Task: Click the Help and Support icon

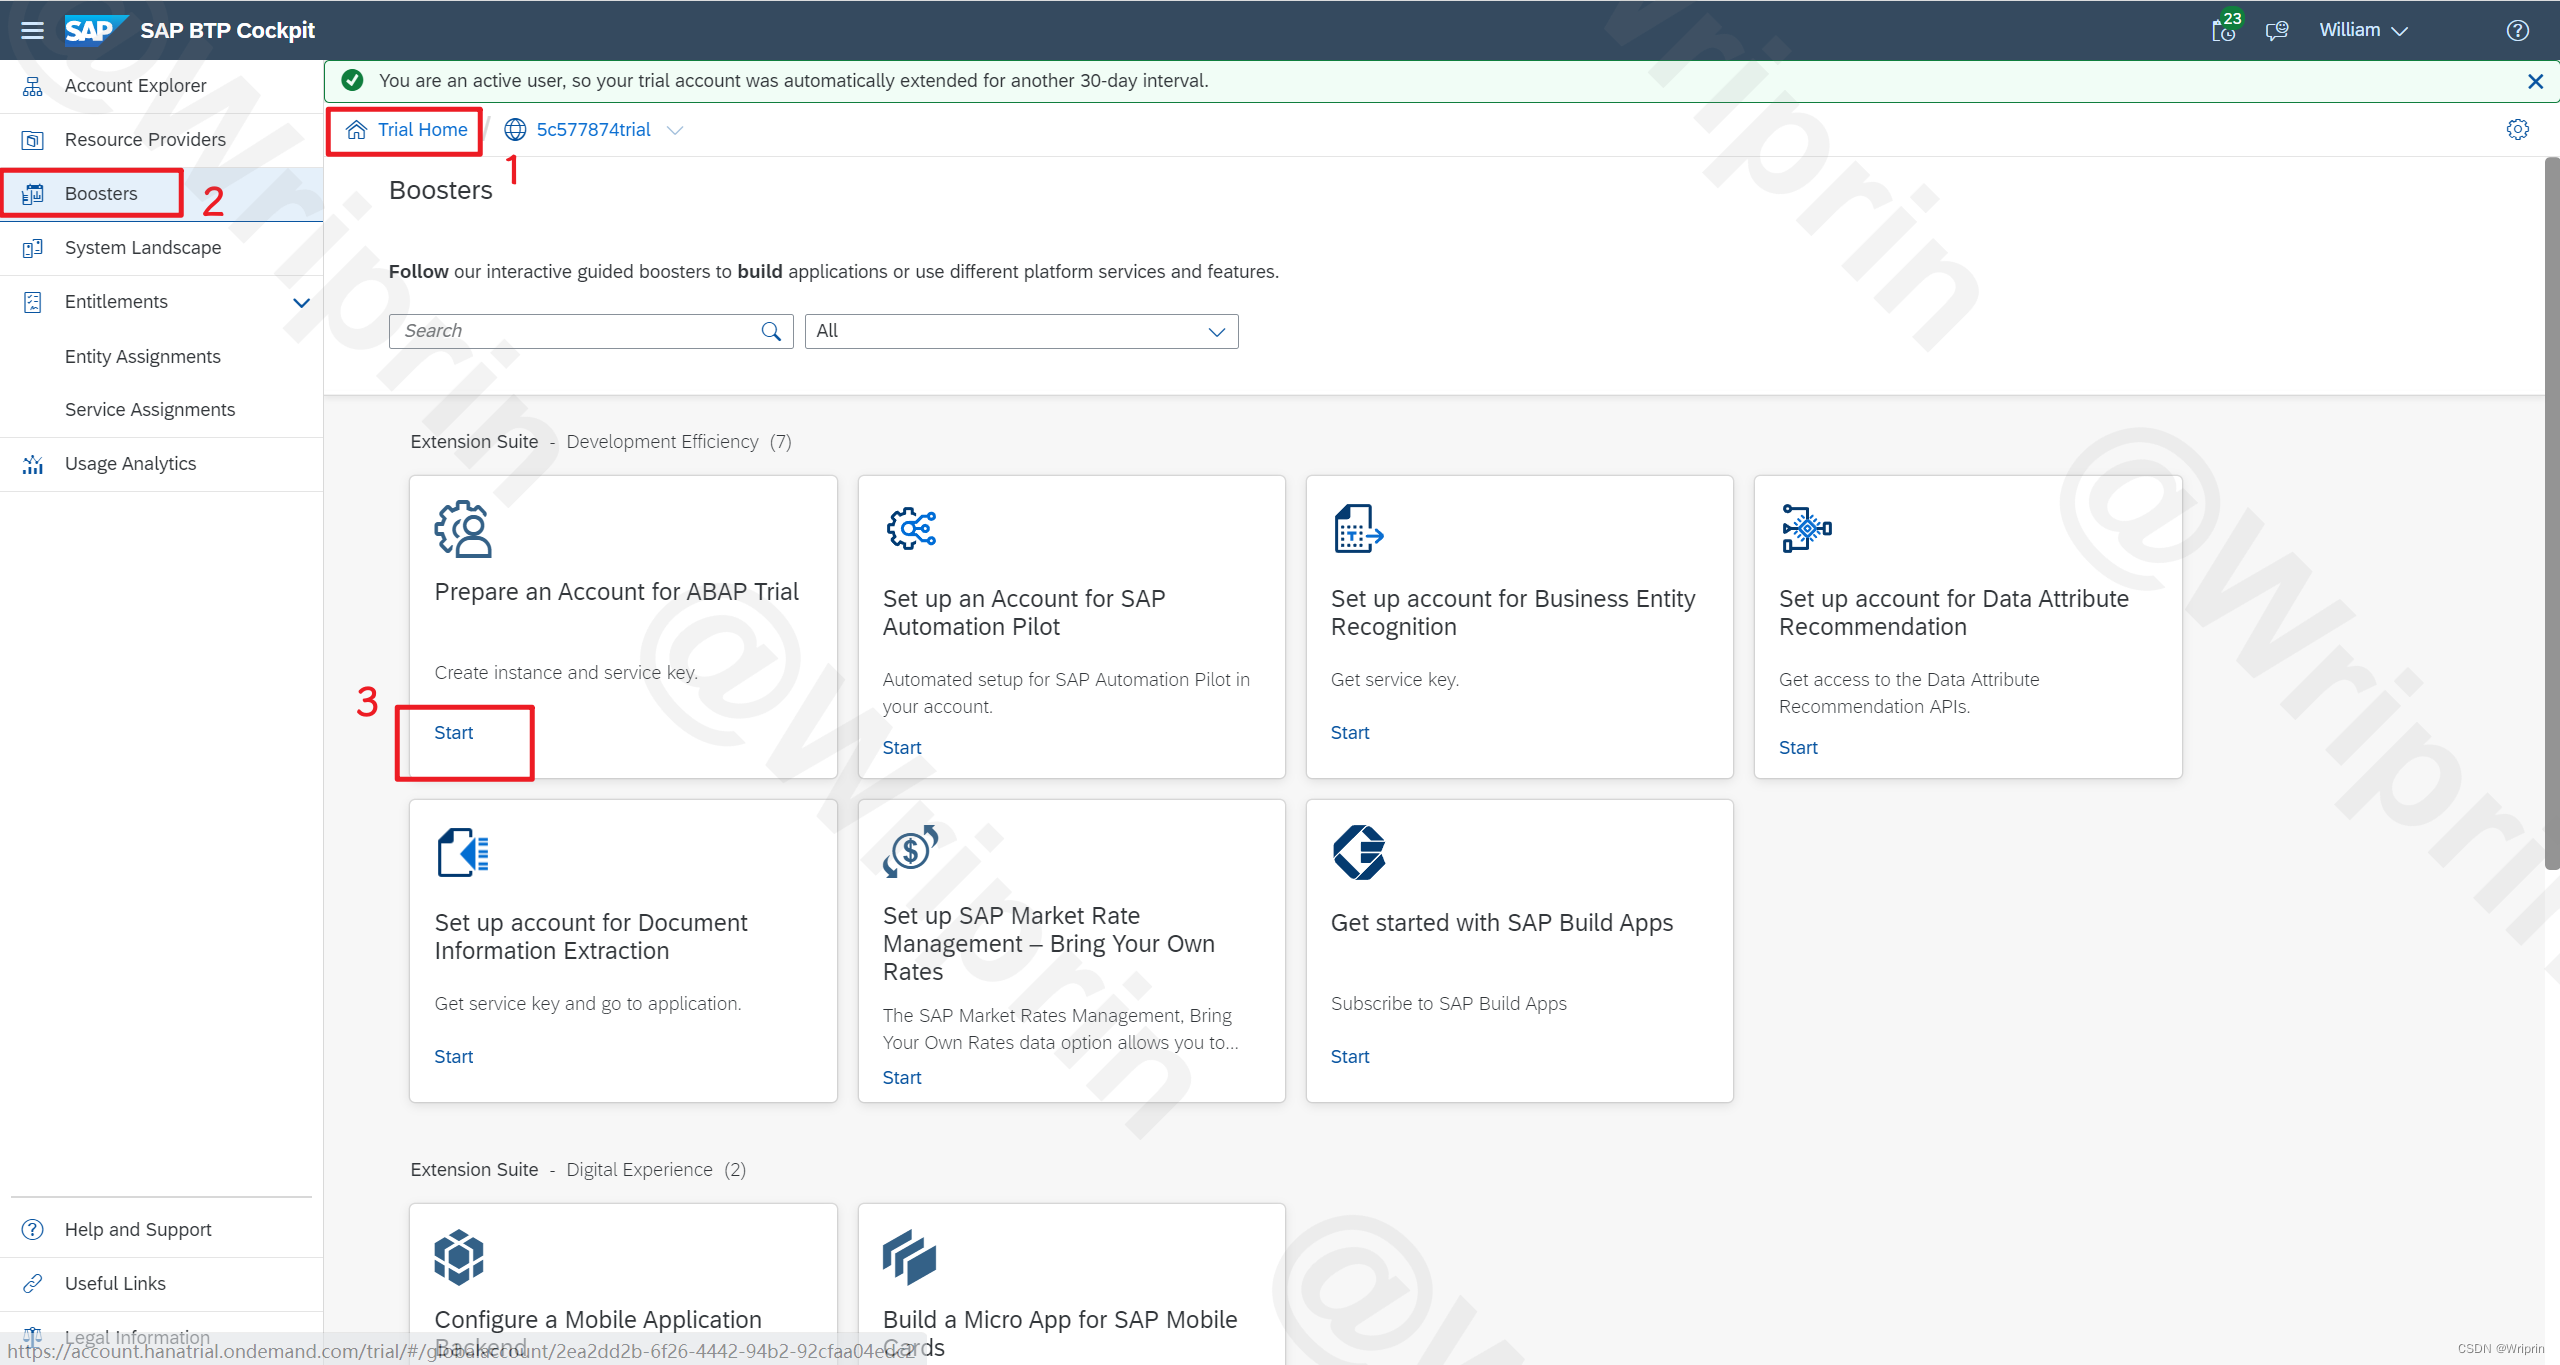Action: 33,1230
